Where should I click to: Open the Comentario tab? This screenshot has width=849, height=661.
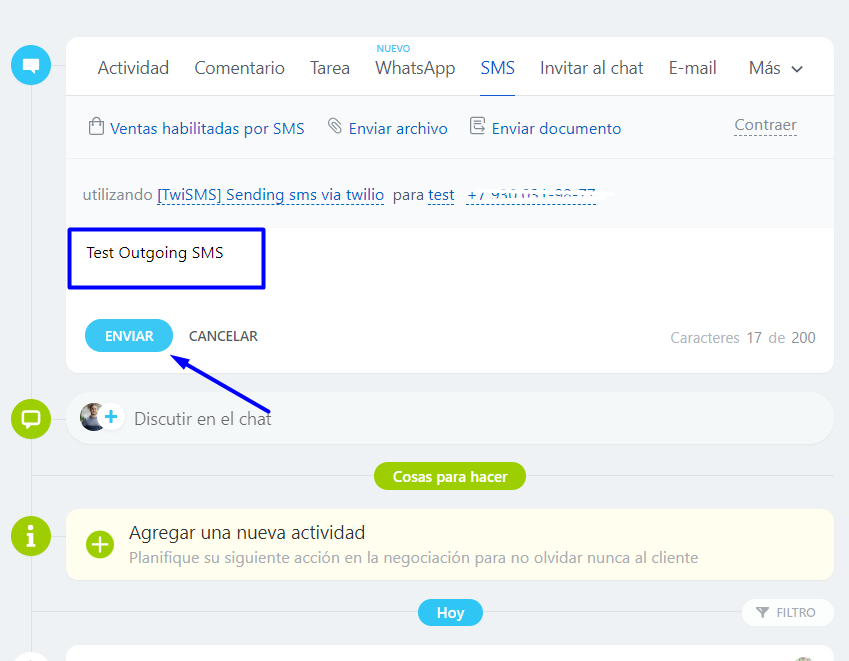tap(239, 68)
